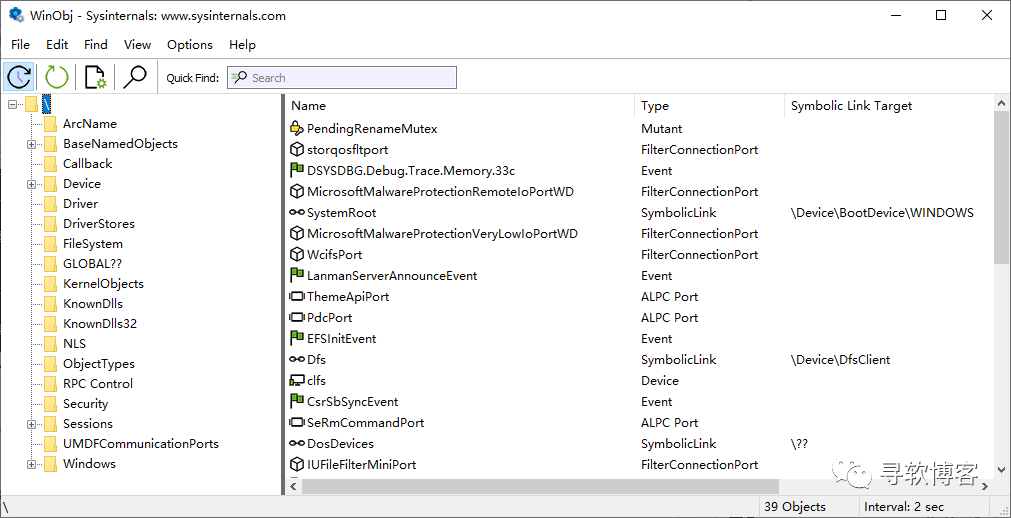Click the WcifsPort cube icon

point(296,254)
